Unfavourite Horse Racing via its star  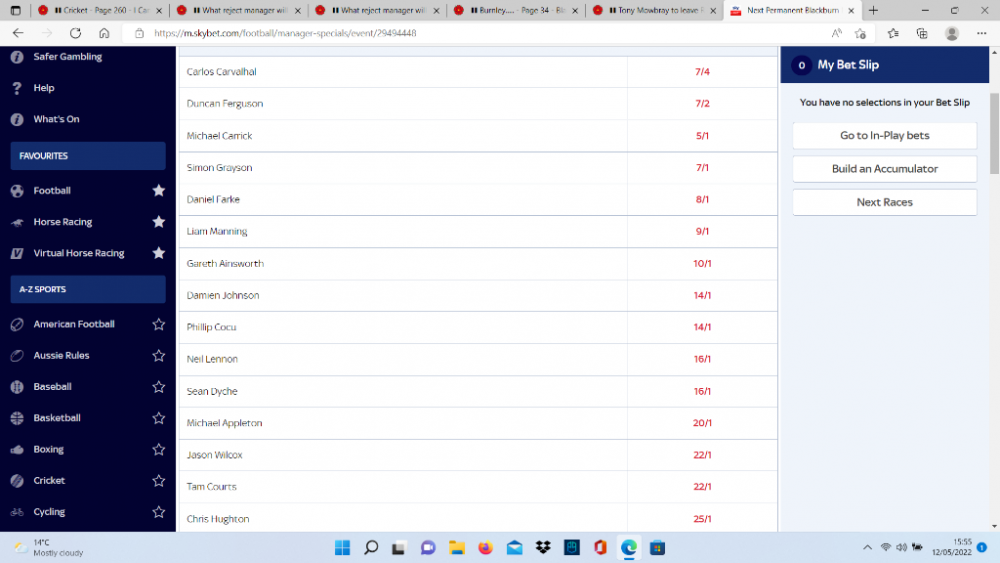[x=159, y=221]
